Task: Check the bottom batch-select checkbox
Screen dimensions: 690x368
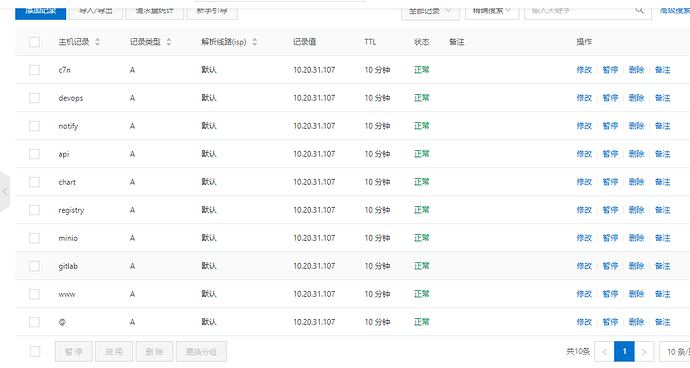Action: pos(35,351)
